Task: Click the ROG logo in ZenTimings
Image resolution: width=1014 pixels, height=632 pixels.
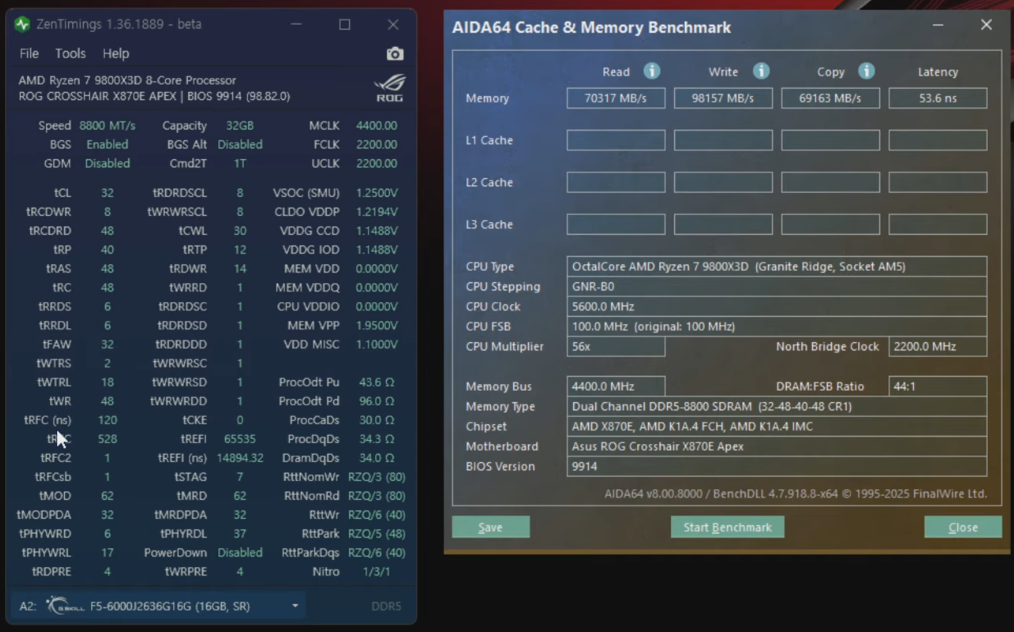Action: click(x=389, y=89)
